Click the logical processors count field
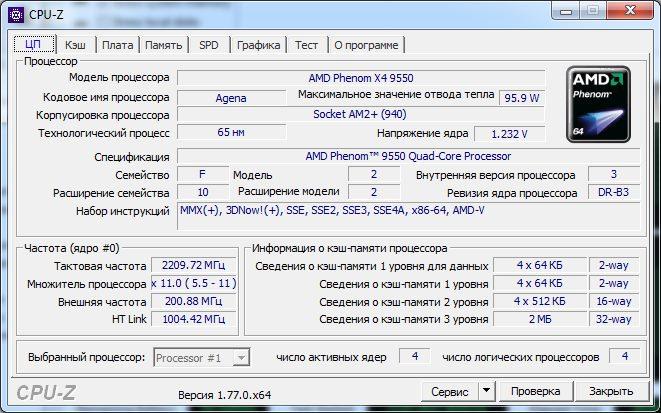This screenshot has height=413, width=661. [625, 357]
